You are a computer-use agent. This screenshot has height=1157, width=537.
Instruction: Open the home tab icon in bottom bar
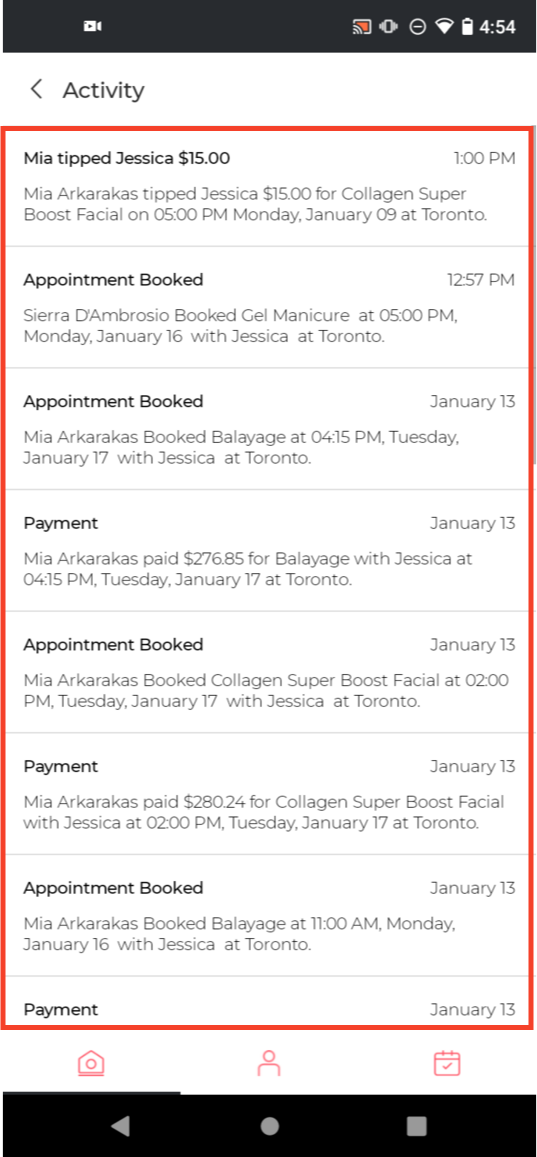coord(91,1063)
